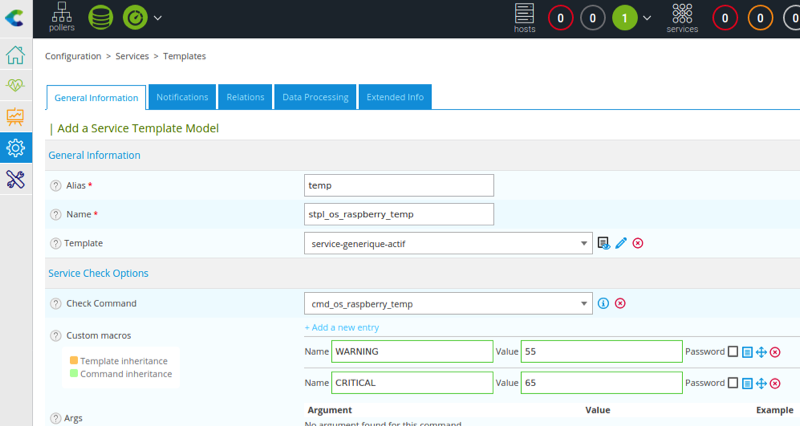
Task: Check the Password box for WARNING macro
Action: click(733, 352)
